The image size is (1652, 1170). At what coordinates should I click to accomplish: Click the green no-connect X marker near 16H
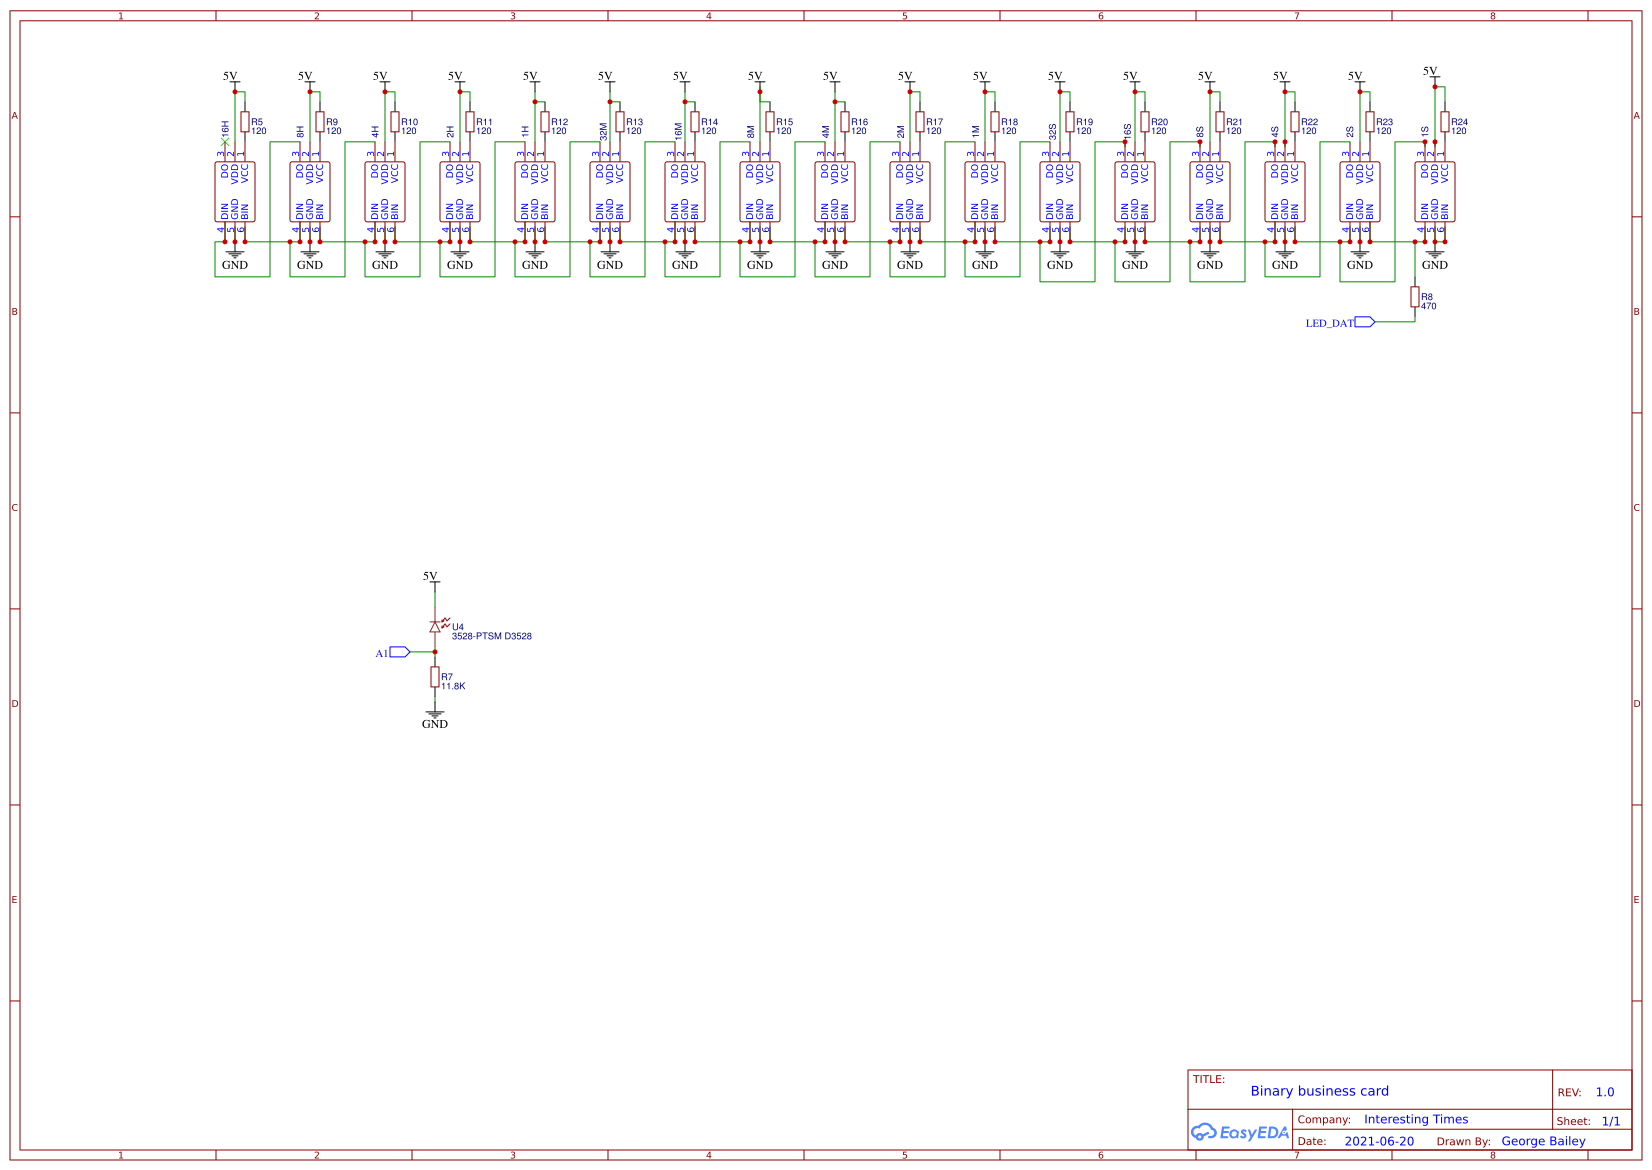[x=225, y=143]
